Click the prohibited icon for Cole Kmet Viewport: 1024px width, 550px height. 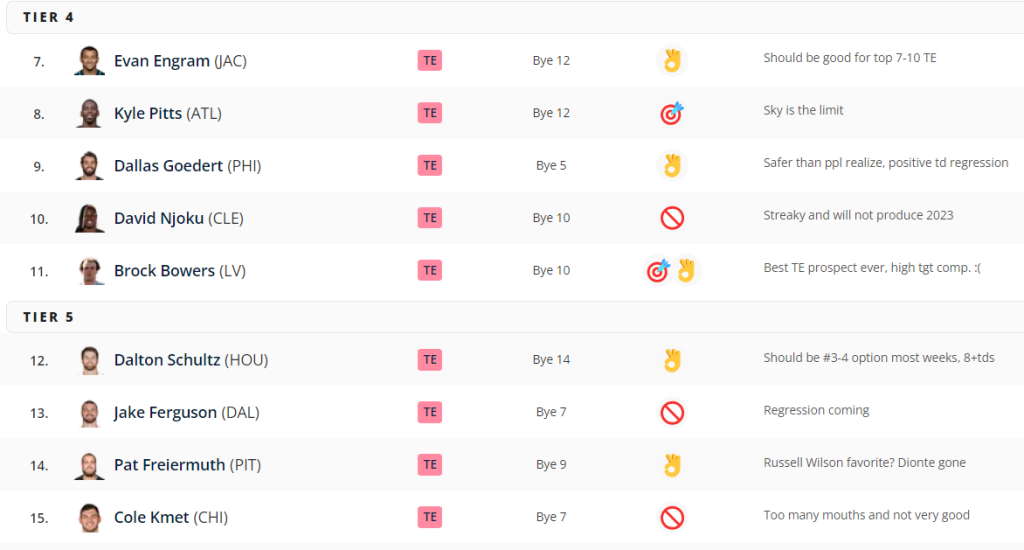pyautogui.click(x=671, y=518)
